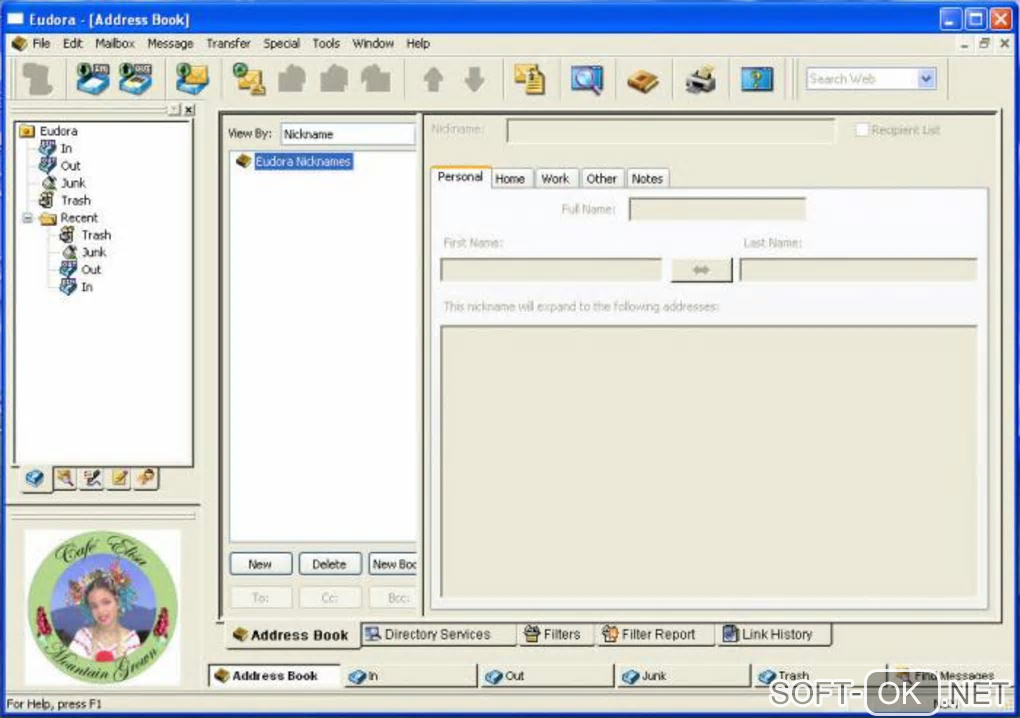Select the Out mailbox under Recent
The image size is (1020, 718).
(x=91, y=269)
